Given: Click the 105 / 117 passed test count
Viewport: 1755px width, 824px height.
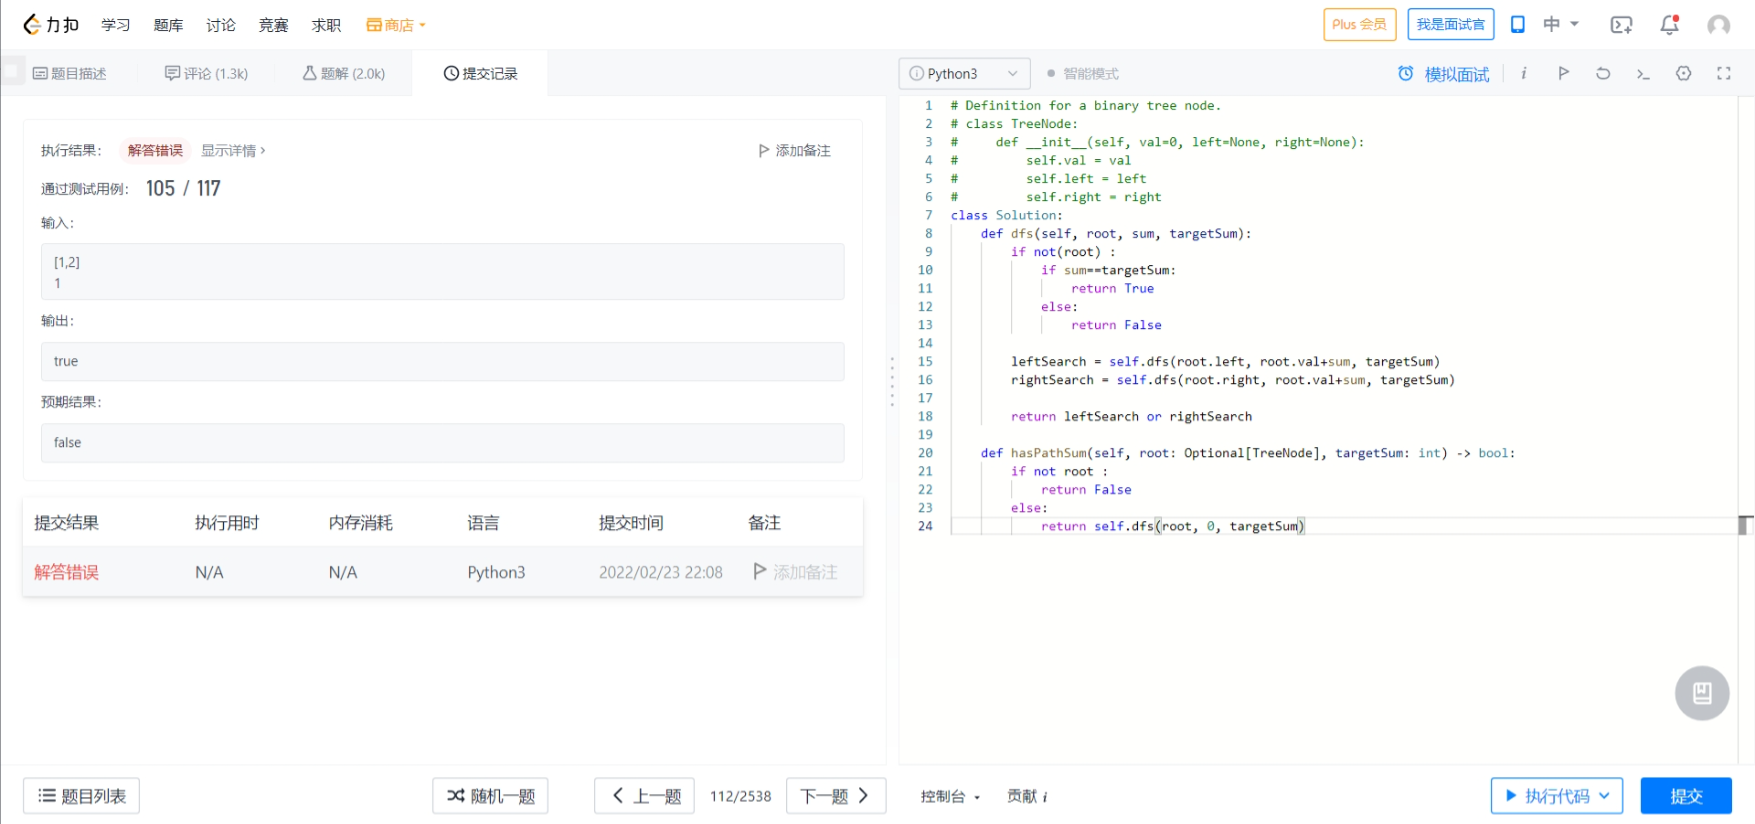Looking at the screenshot, I should point(183,188).
